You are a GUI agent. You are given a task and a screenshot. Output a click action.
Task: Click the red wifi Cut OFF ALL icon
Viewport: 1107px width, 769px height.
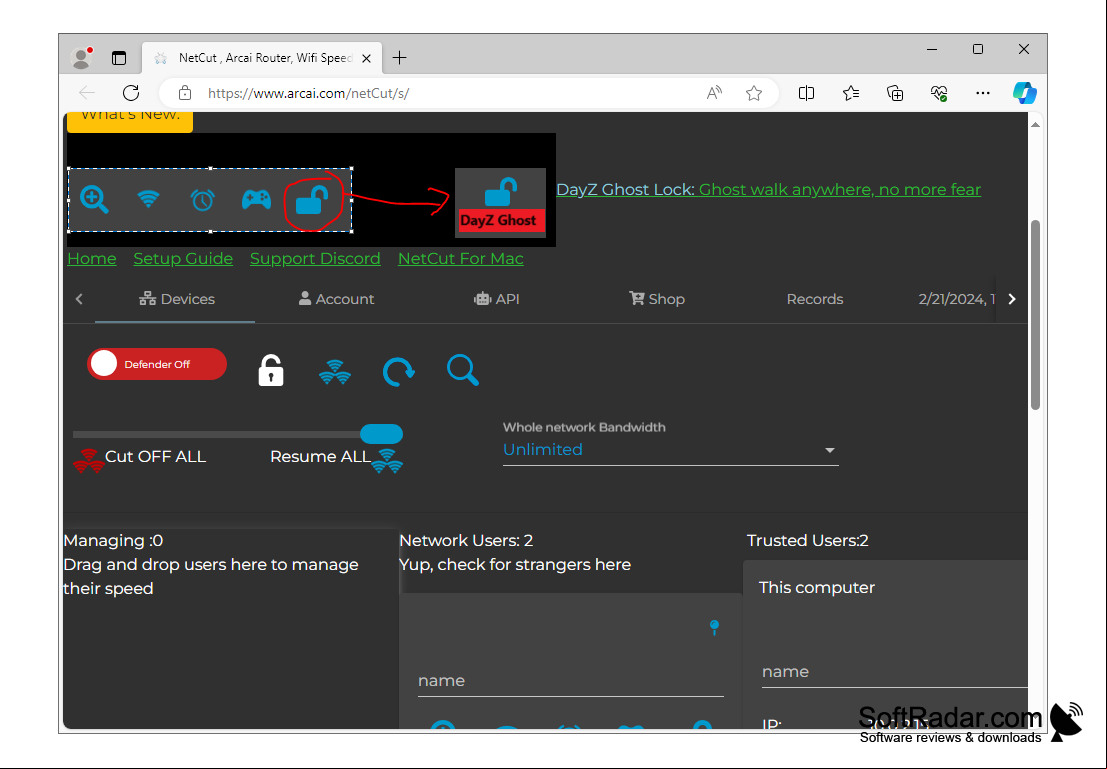click(x=88, y=460)
